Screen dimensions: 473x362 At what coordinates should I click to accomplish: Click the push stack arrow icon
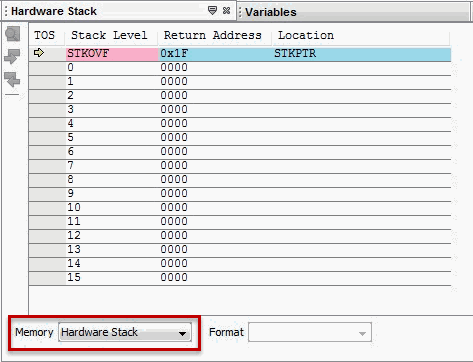point(12,57)
